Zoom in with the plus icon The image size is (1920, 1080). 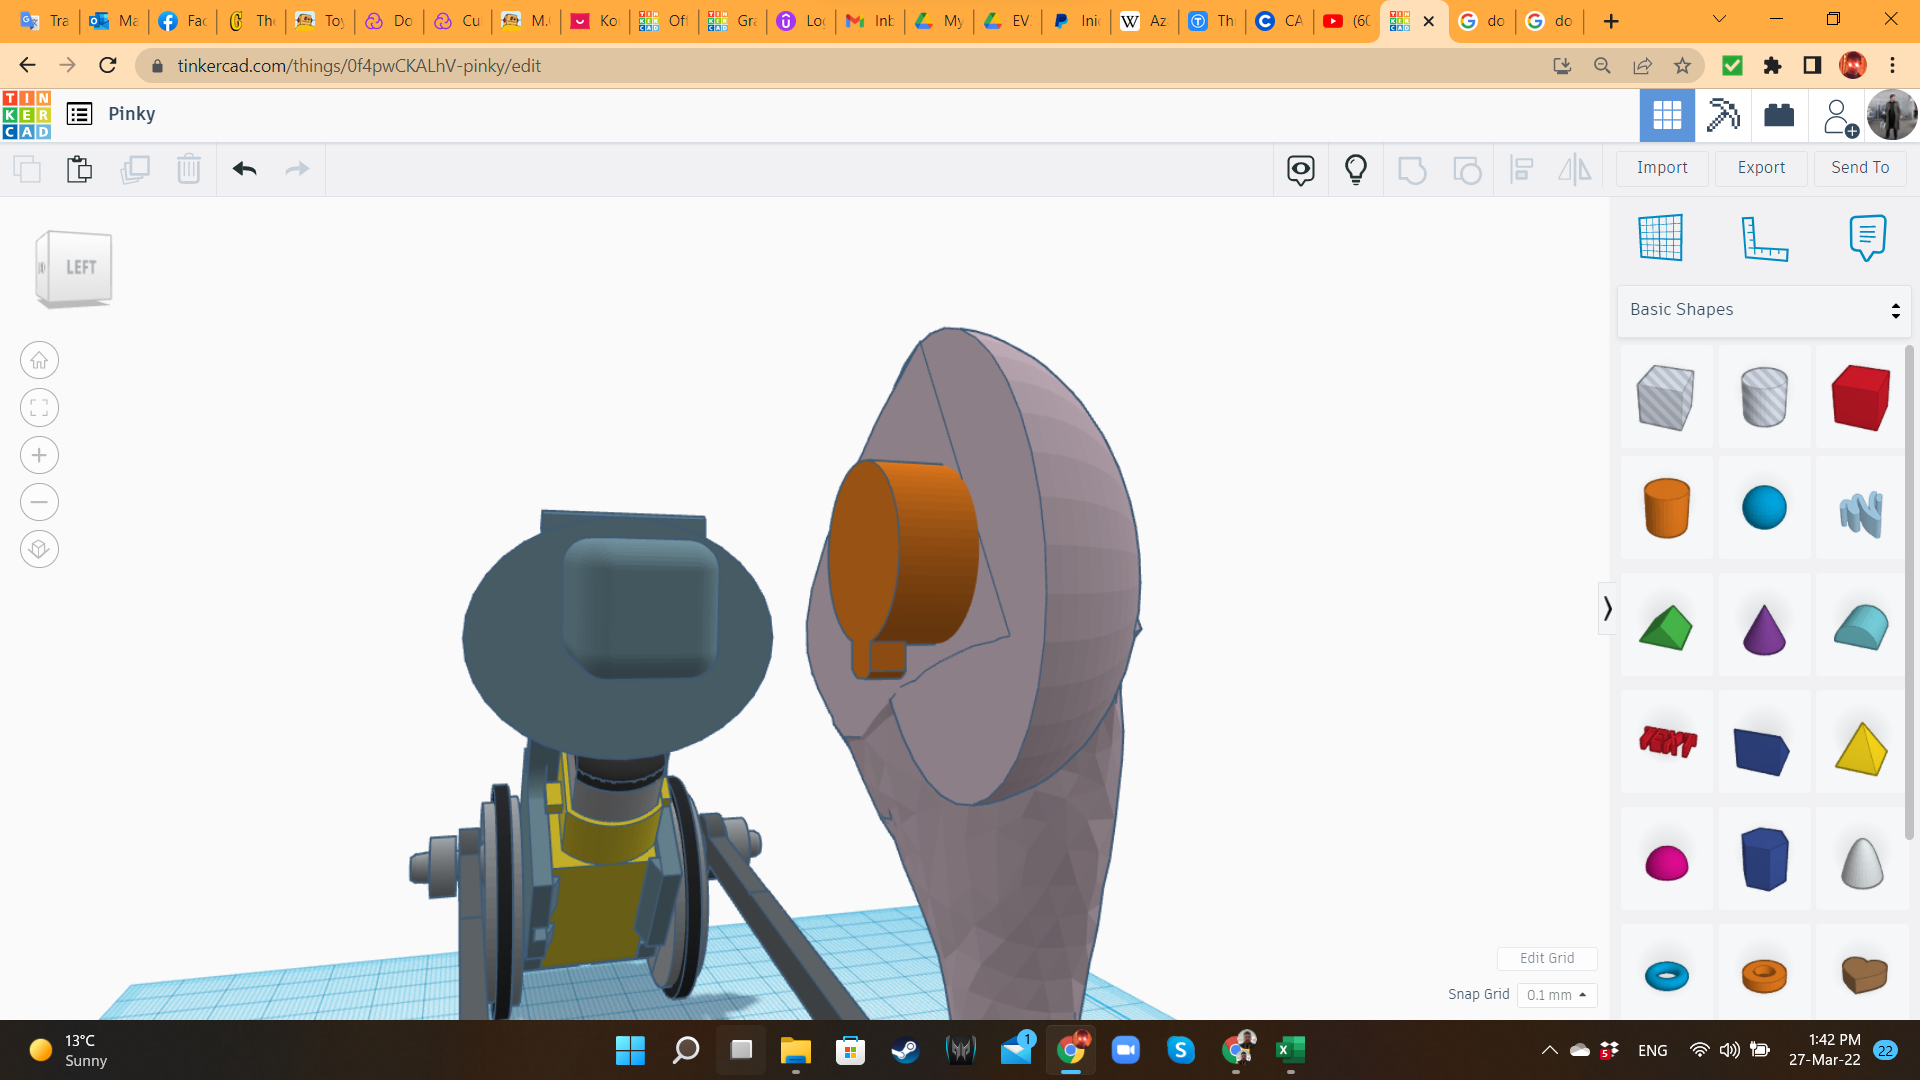39,455
